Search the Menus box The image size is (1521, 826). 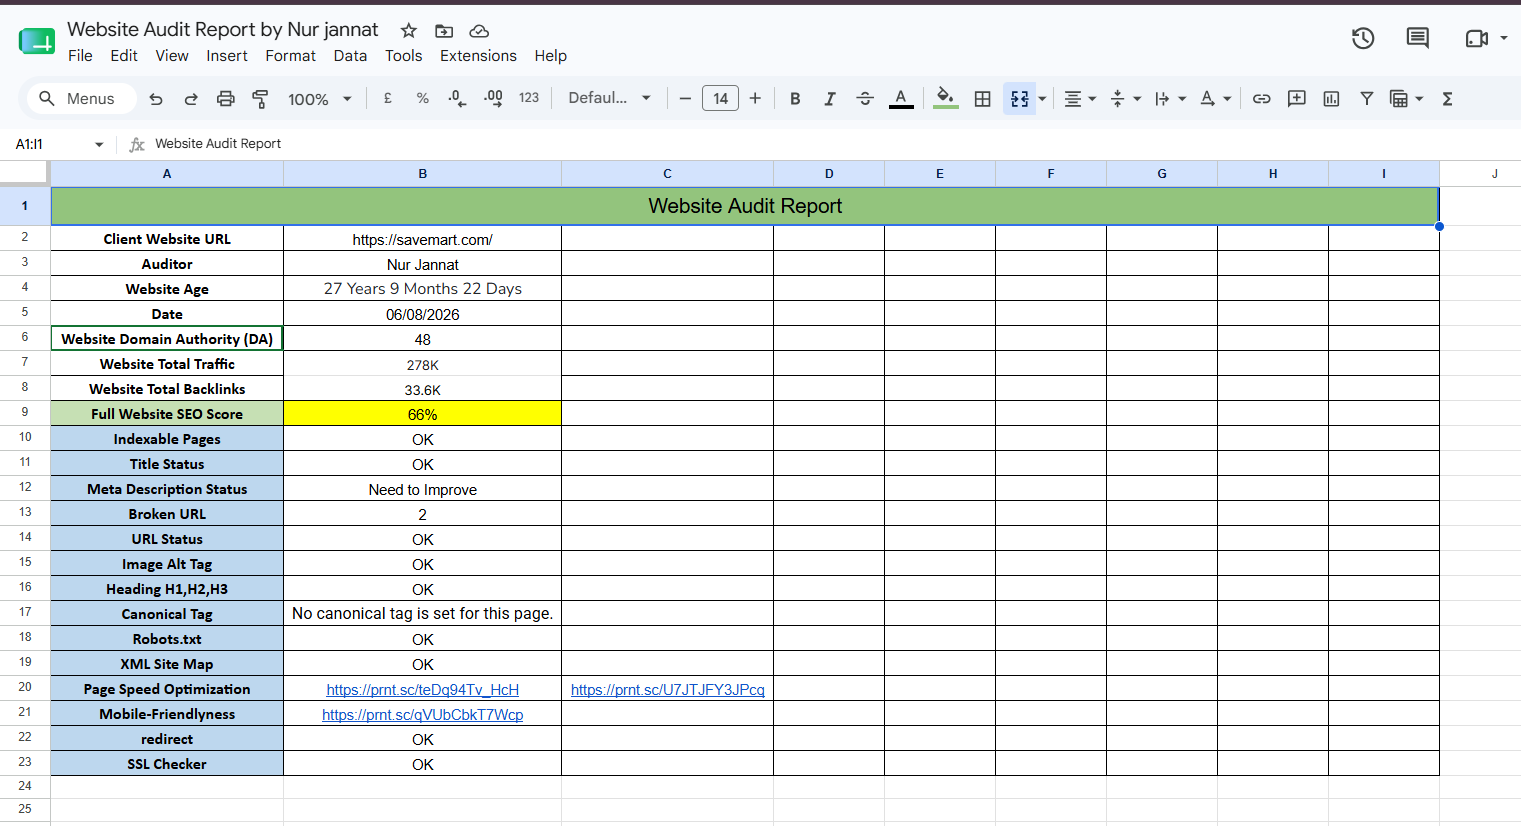(x=80, y=98)
